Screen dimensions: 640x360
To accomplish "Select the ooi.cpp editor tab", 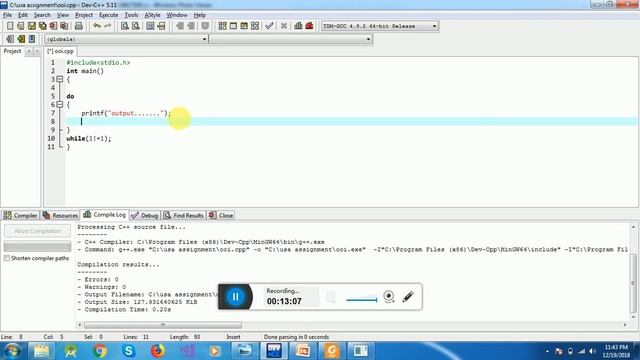I will coord(60,51).
